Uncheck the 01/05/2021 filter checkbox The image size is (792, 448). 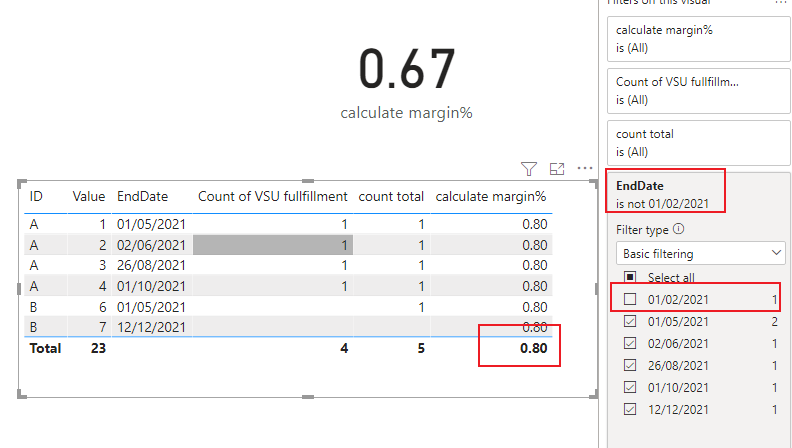coord(630,321)
